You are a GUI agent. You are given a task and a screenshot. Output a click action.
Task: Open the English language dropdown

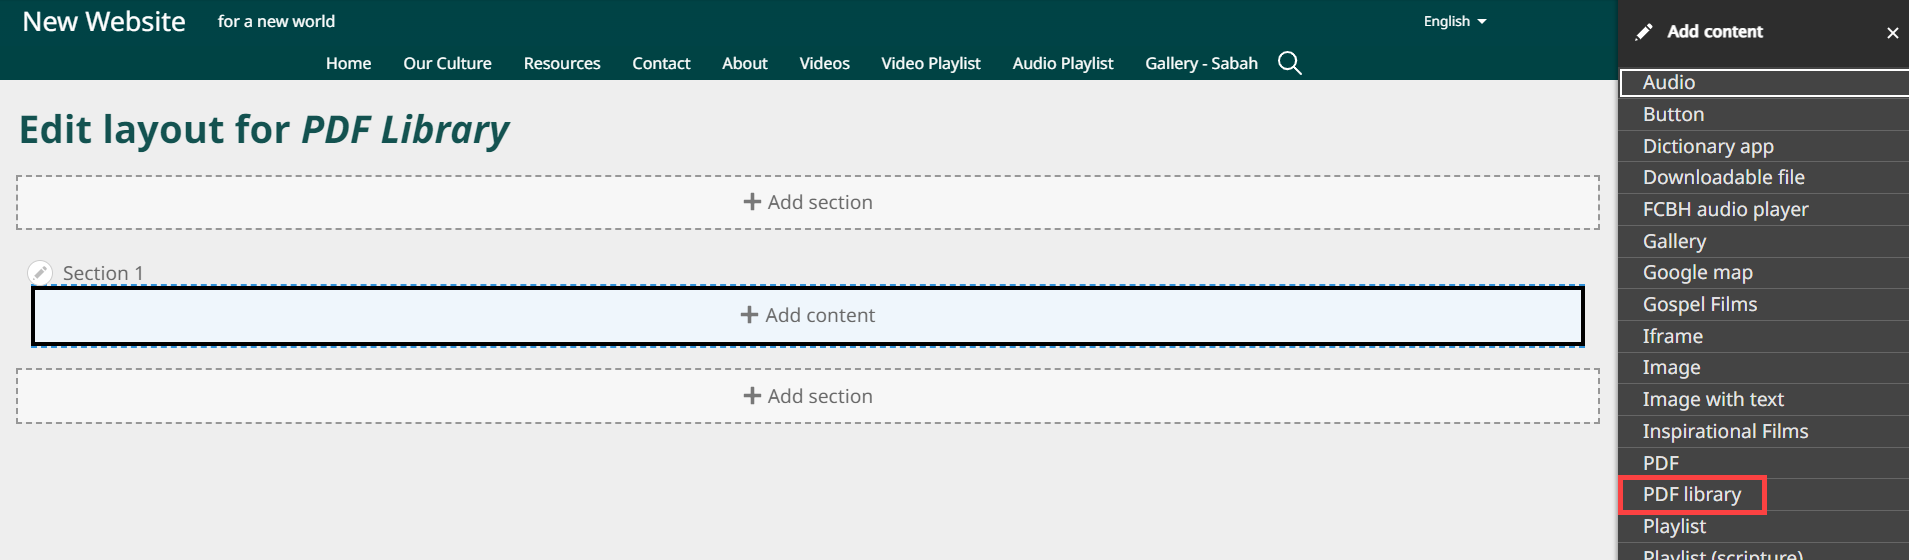pos(1455,21)
